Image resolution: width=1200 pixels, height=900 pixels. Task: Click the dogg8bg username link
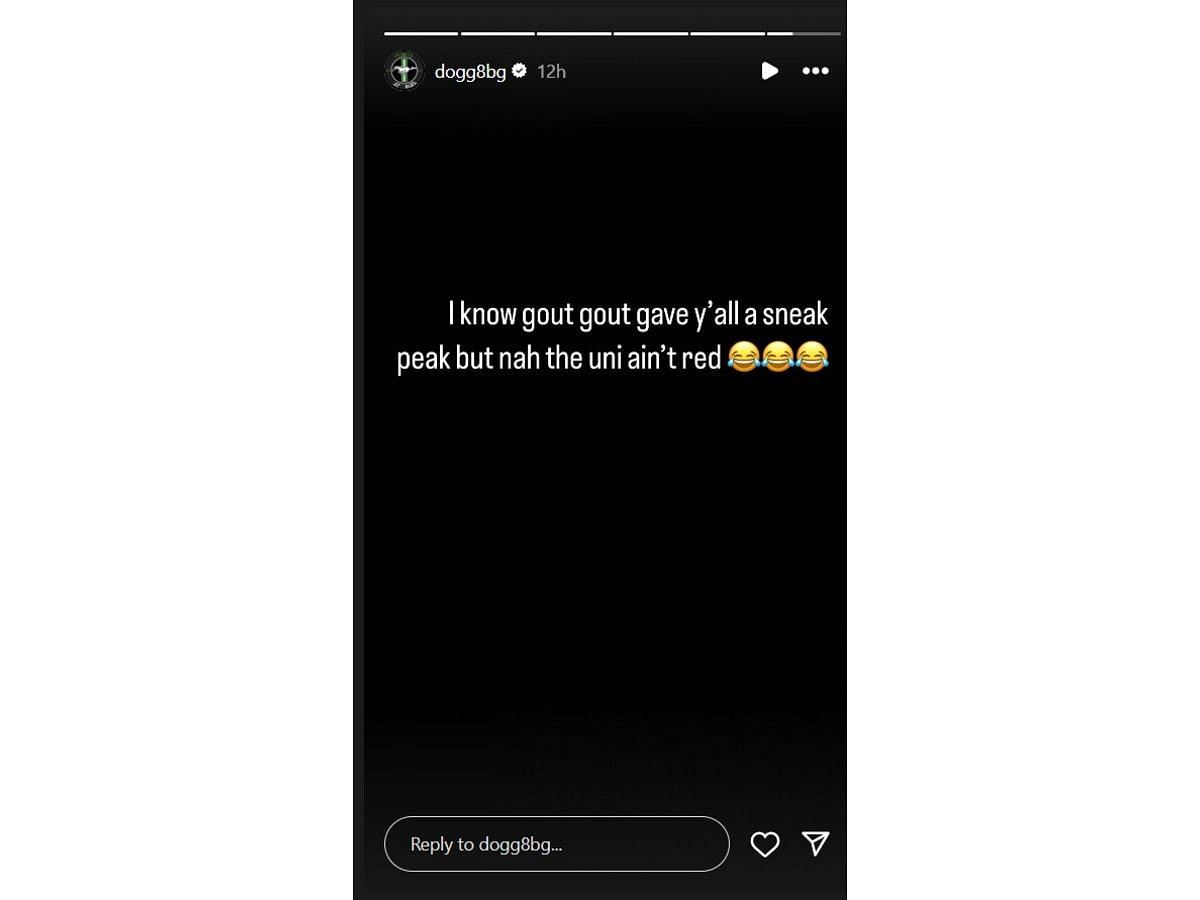pyautogui.click(x=470, y=72)
